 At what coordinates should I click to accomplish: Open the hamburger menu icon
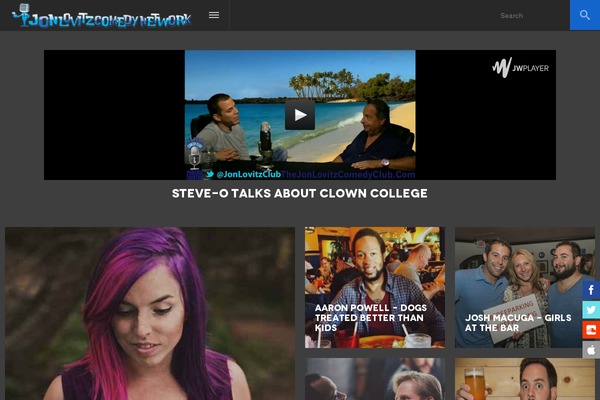pyautogui.click(x=214, y=15)
